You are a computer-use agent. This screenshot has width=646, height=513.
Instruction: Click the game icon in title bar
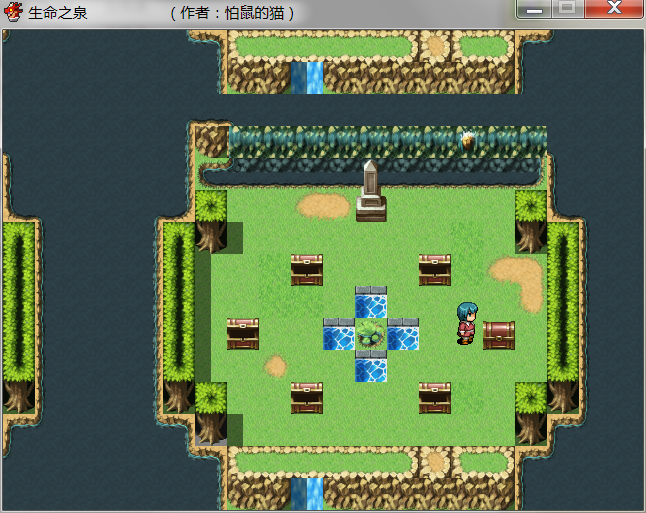point(13,12)
